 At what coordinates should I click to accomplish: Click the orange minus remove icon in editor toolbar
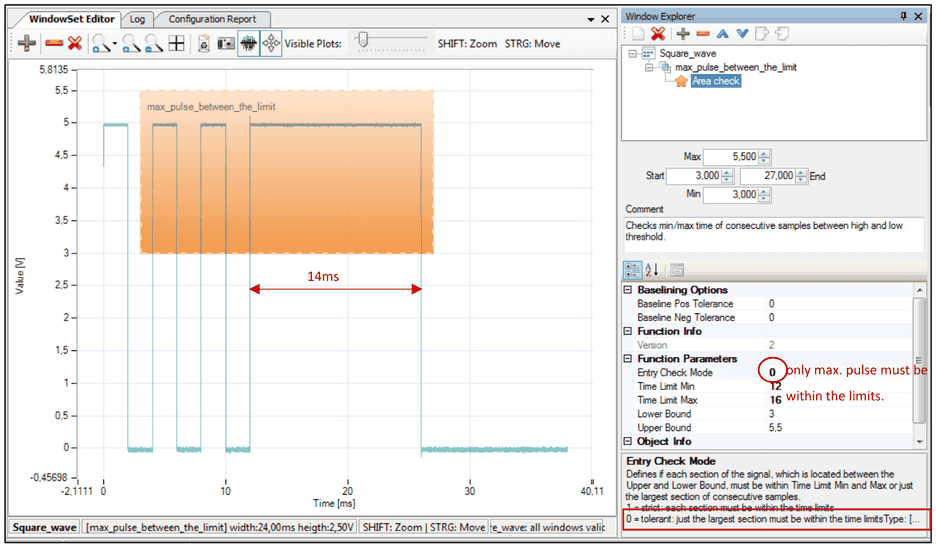pos(54,43)
